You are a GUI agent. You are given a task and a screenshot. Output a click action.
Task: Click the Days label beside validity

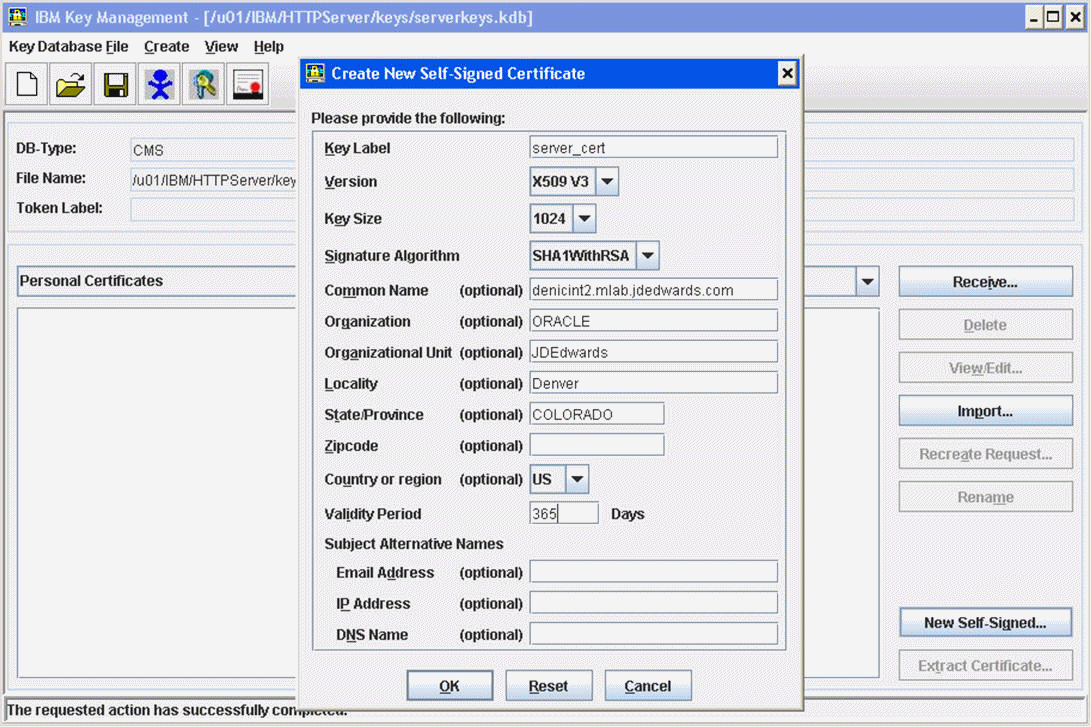point(628,514)
